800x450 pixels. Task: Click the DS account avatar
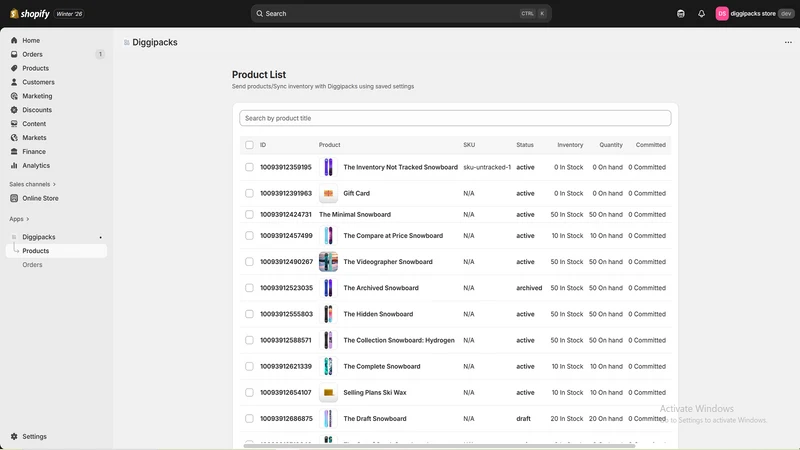[721, 14]
